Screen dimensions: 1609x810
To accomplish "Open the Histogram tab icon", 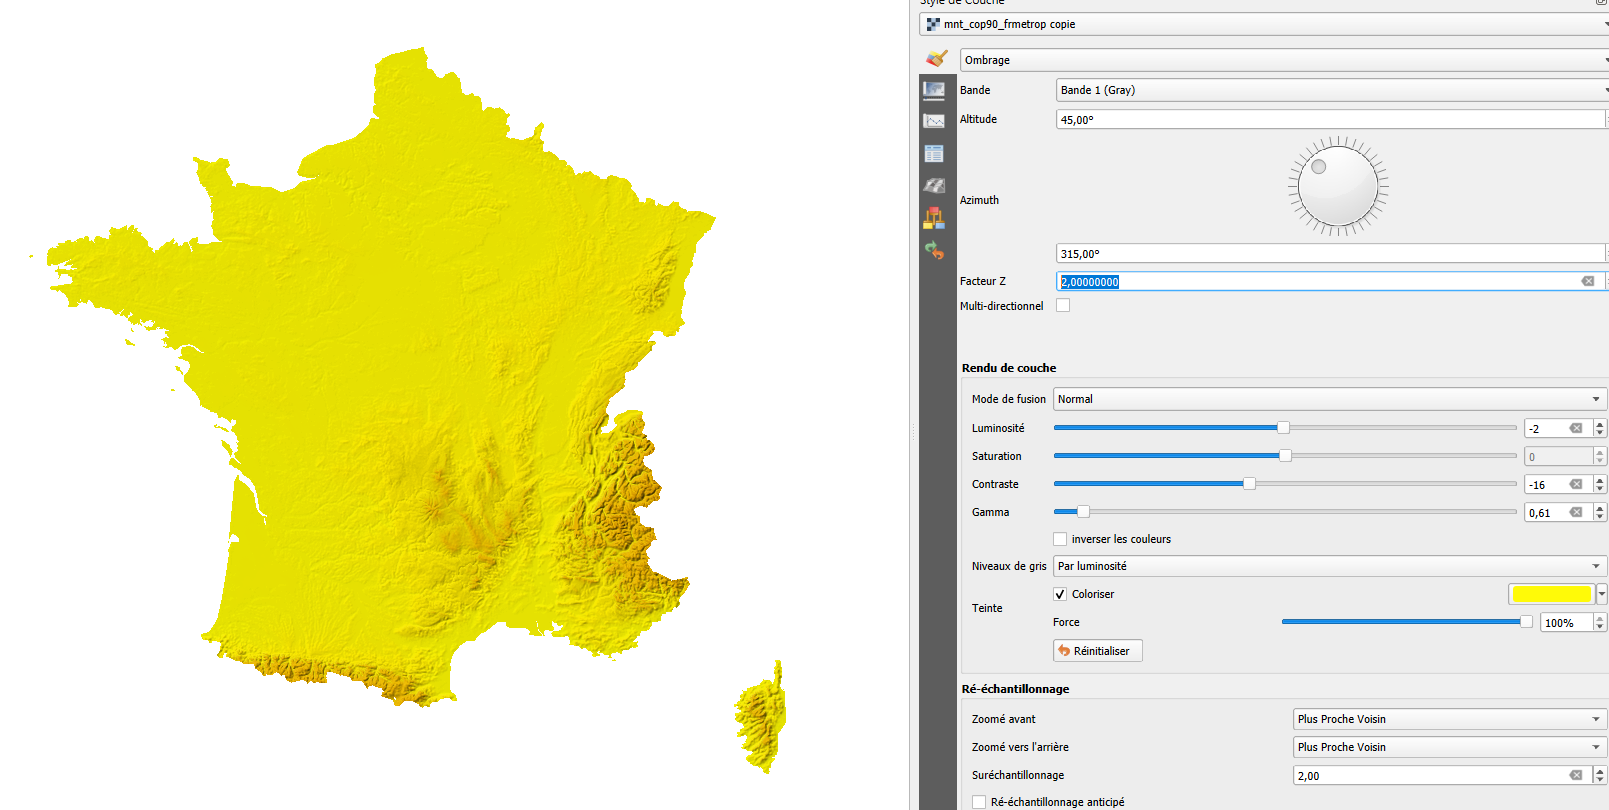I will coord(934,121).
